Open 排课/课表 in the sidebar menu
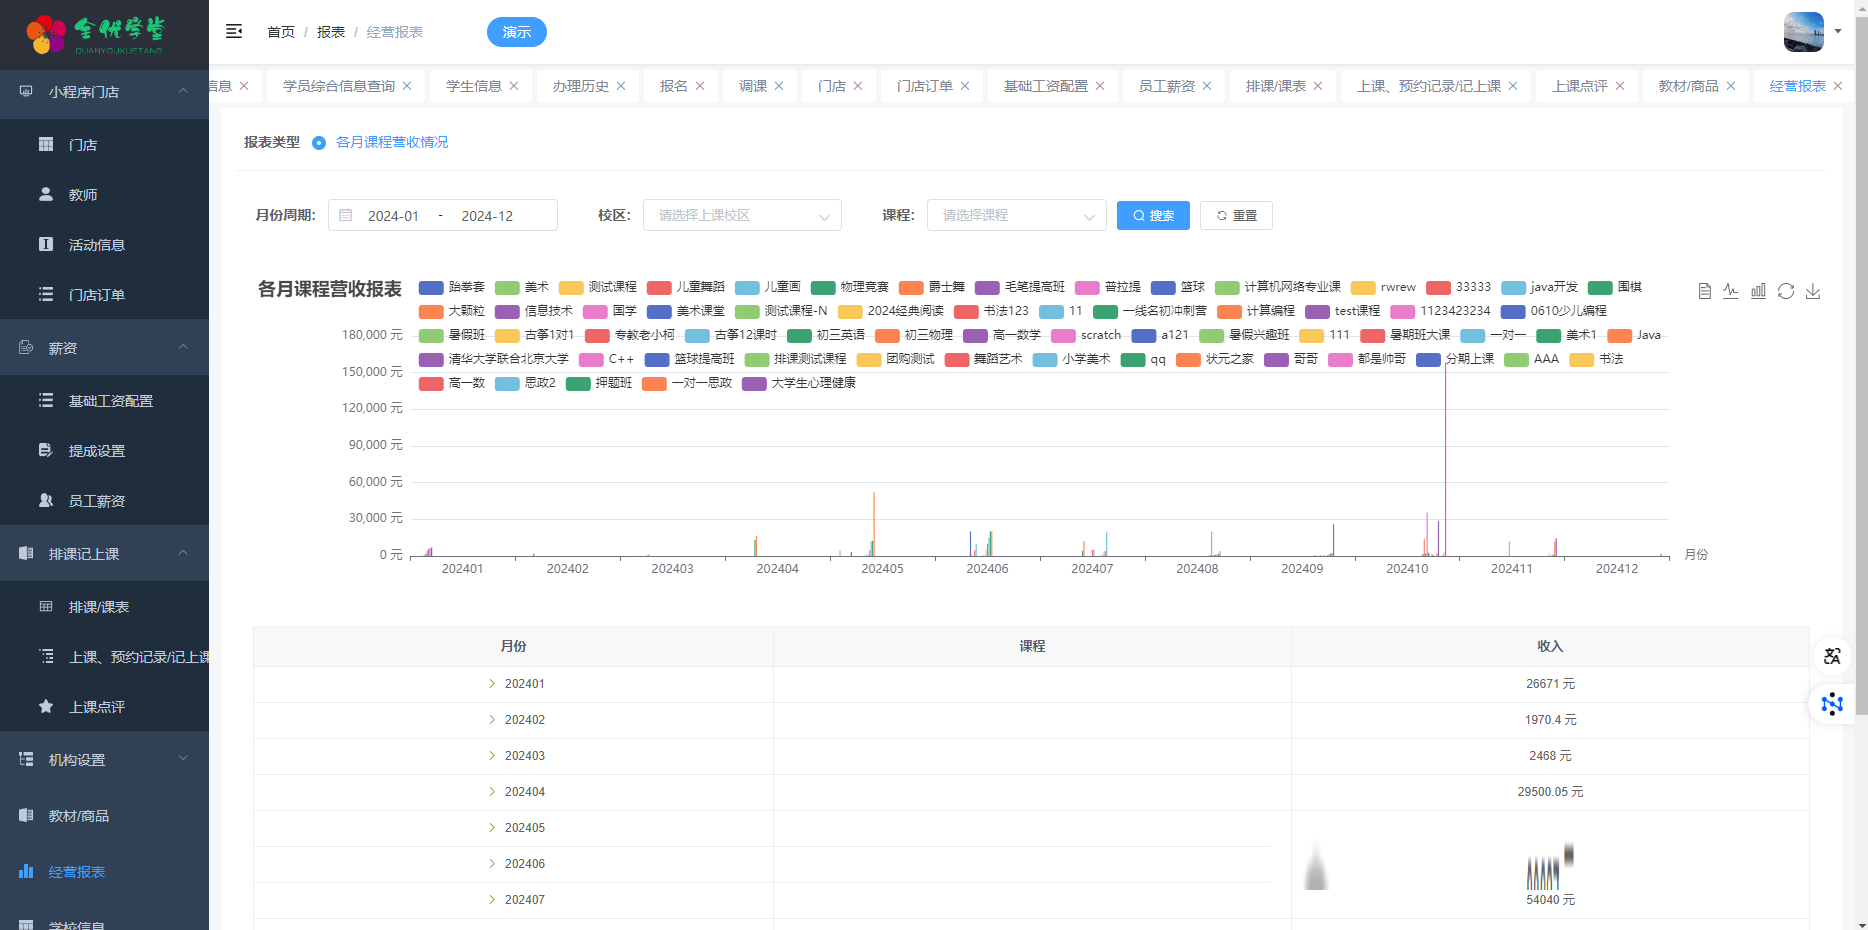 104,607
